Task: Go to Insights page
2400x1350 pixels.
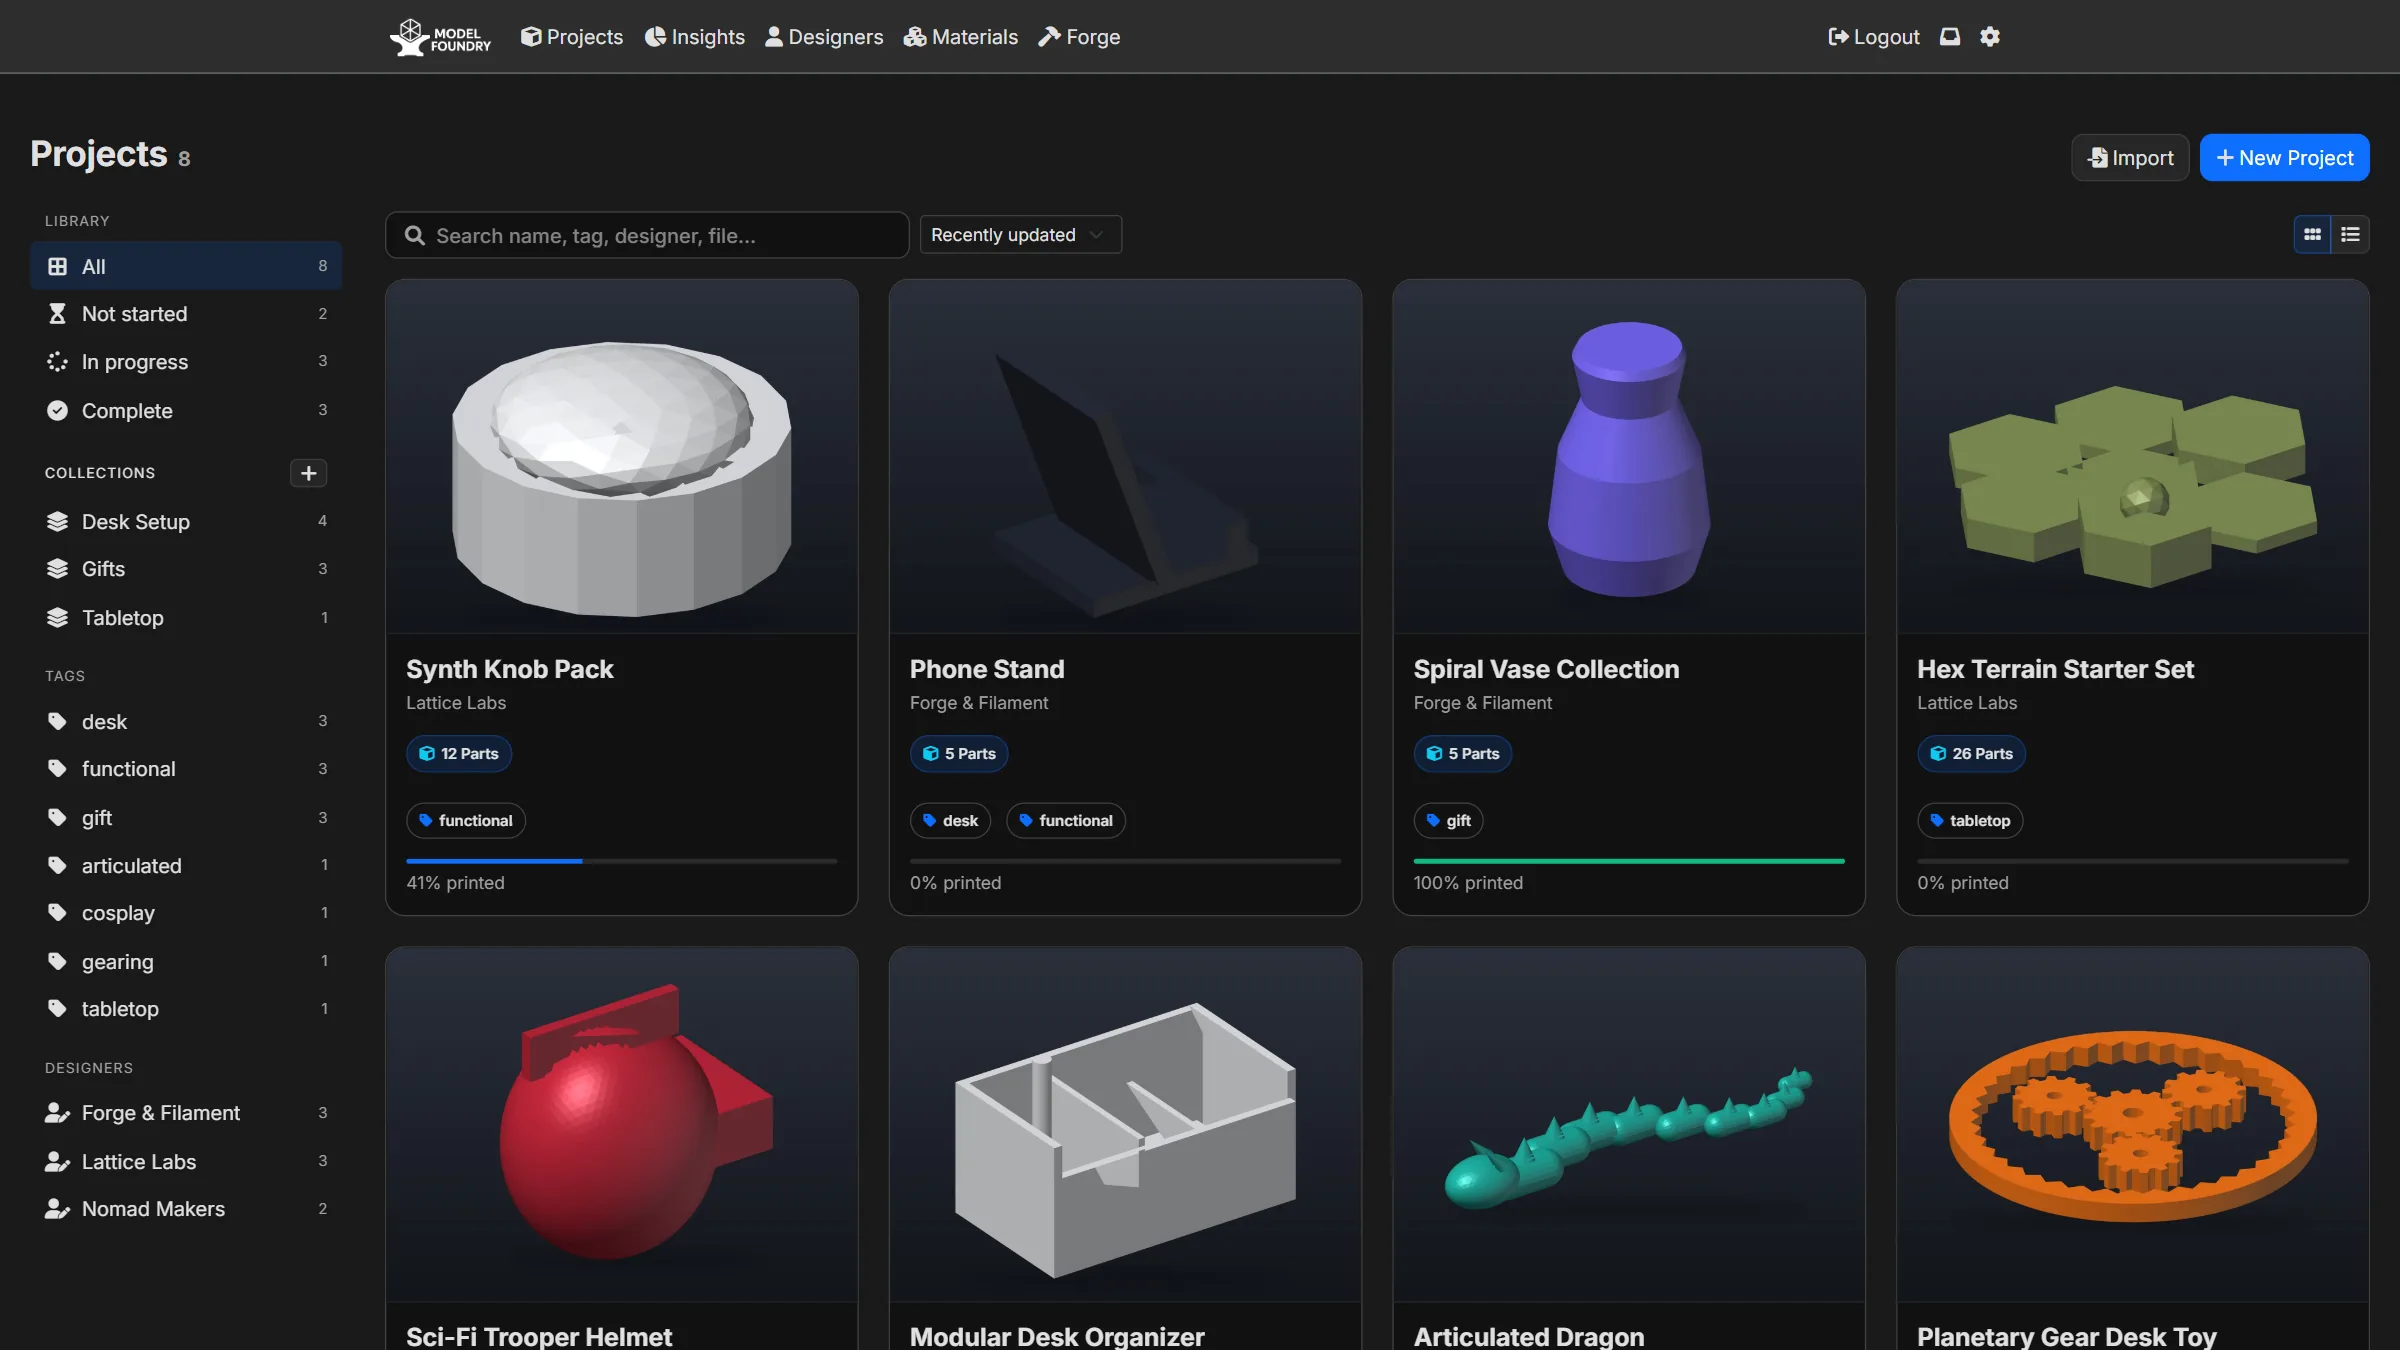Action: pos(695,37)
